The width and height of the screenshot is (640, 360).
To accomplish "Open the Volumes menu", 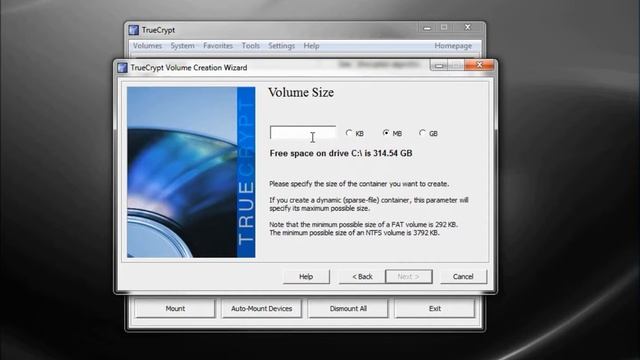I will click(x=147, y=46).
